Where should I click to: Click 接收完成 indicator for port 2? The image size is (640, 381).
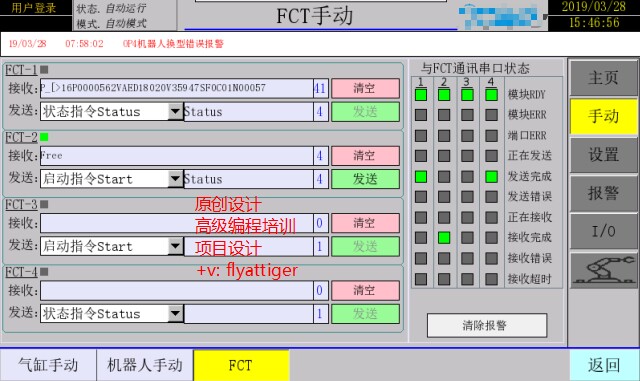point(444,238)
